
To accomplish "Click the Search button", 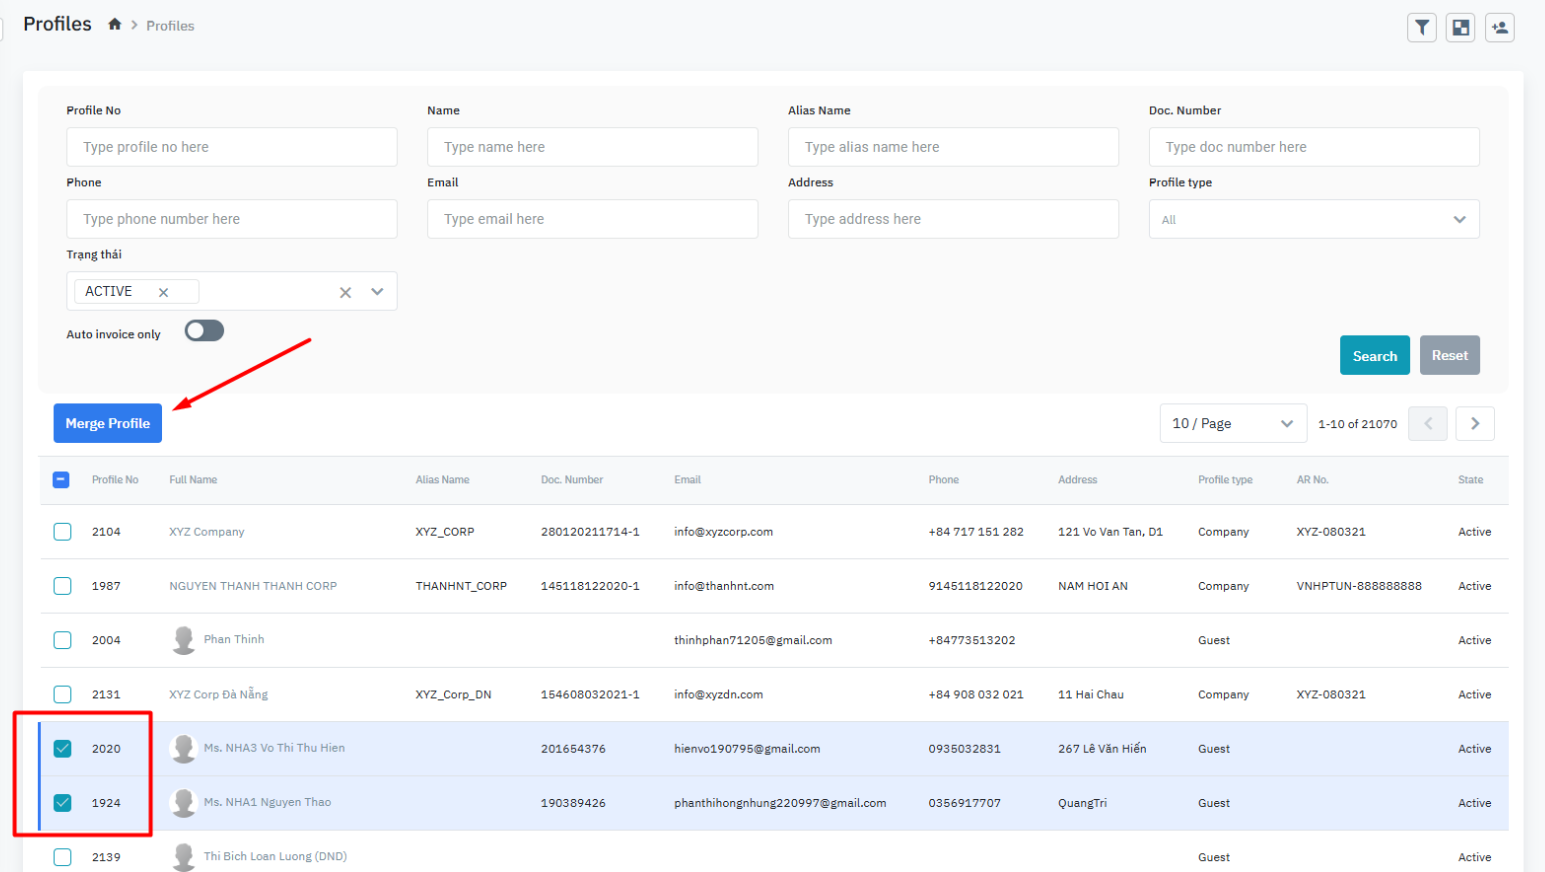I will click(1374, 356).
